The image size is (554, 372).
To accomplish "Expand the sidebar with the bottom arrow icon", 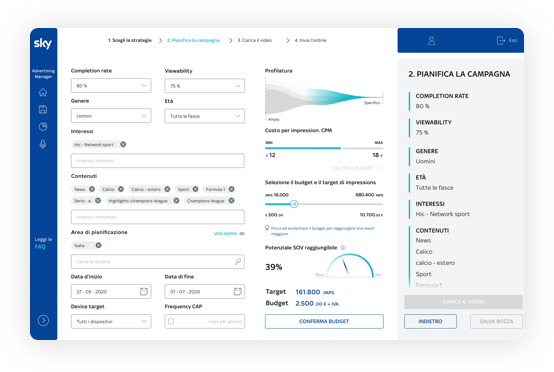I will [43, 320].
